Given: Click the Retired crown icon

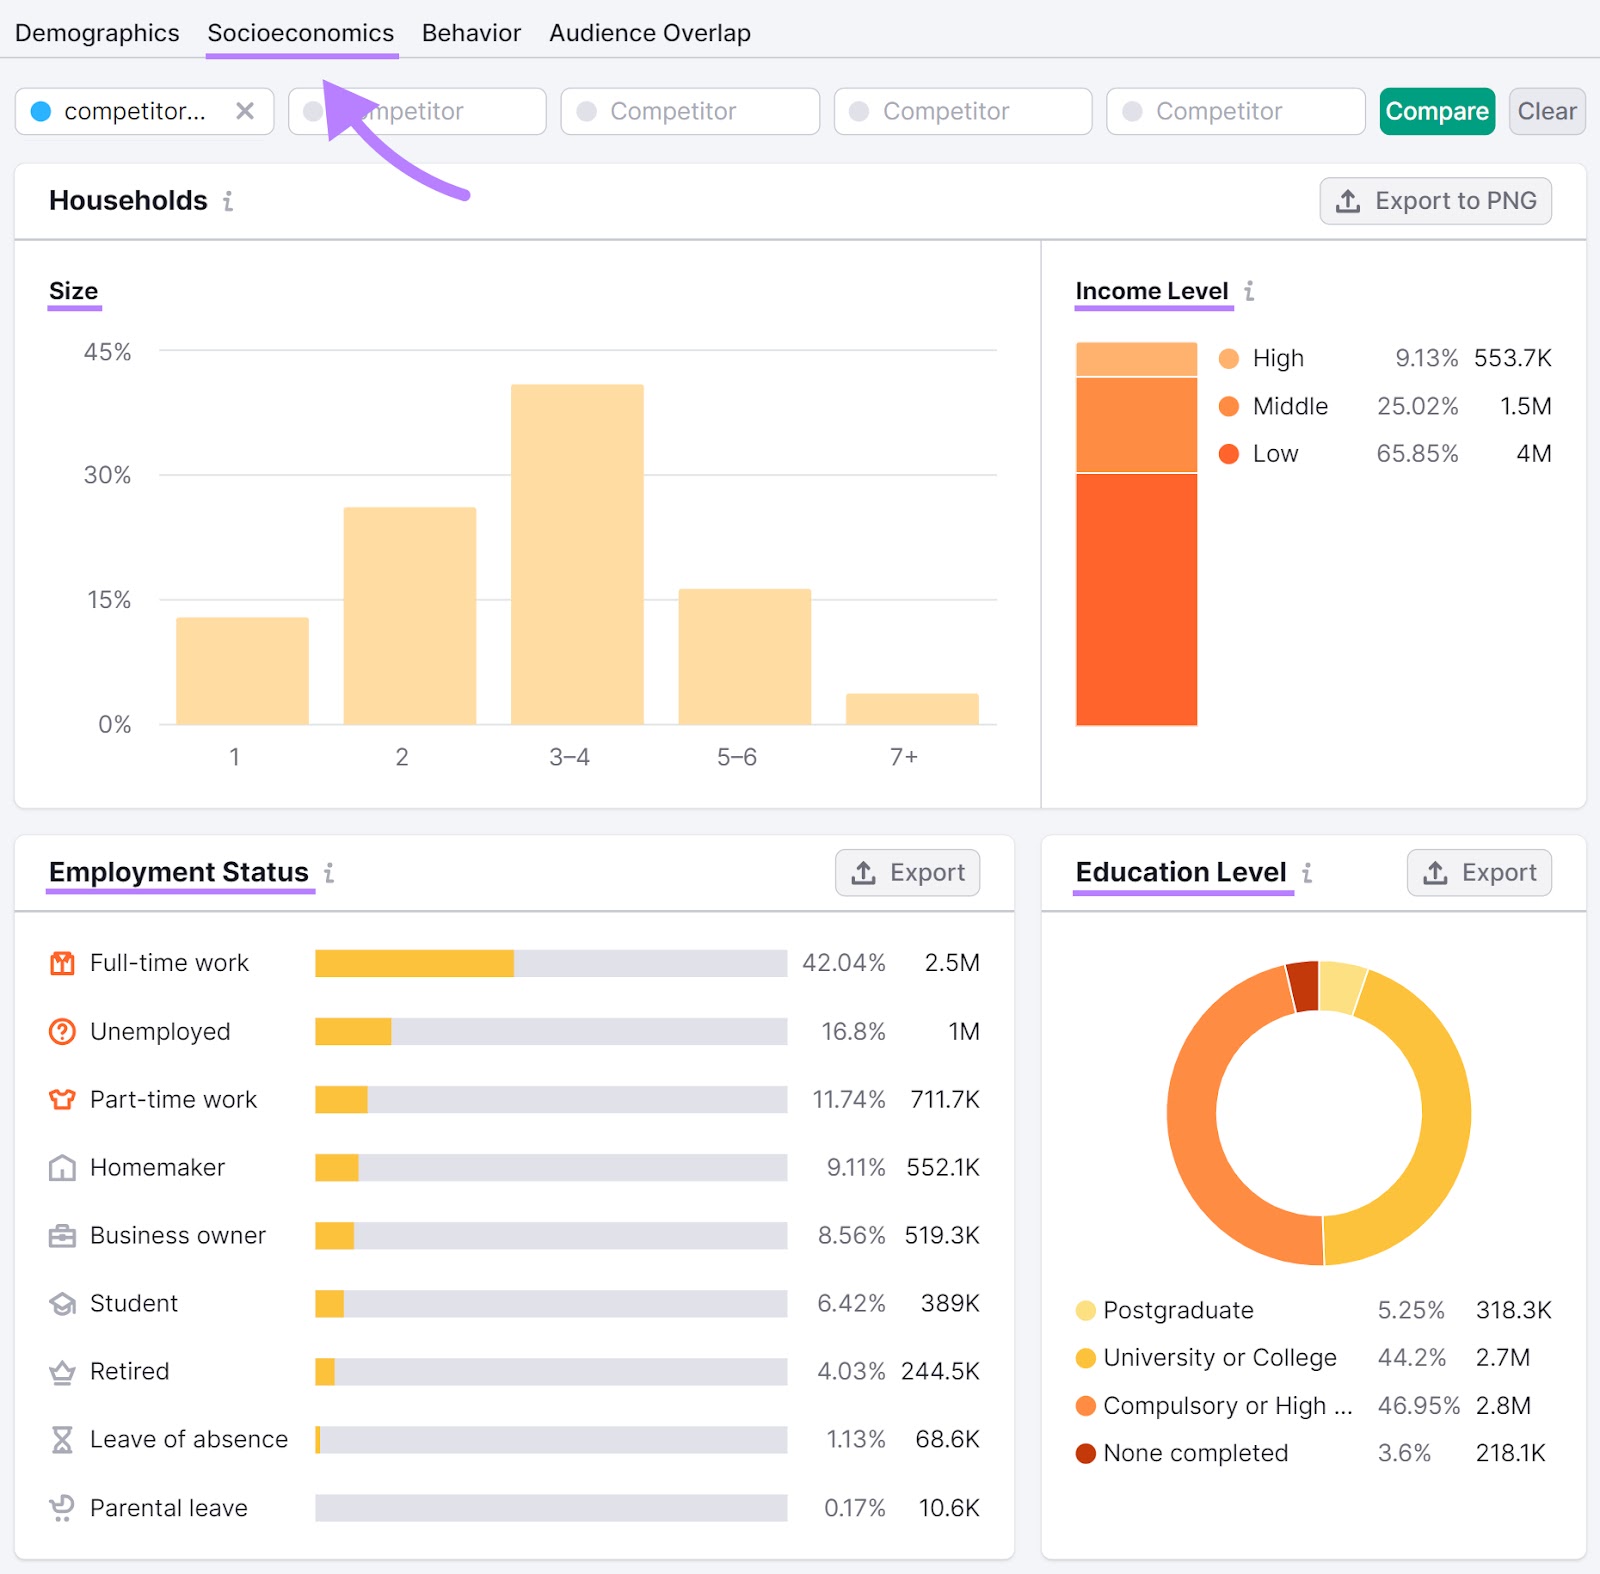Looking at the screenshot, I should [62, 1371].
